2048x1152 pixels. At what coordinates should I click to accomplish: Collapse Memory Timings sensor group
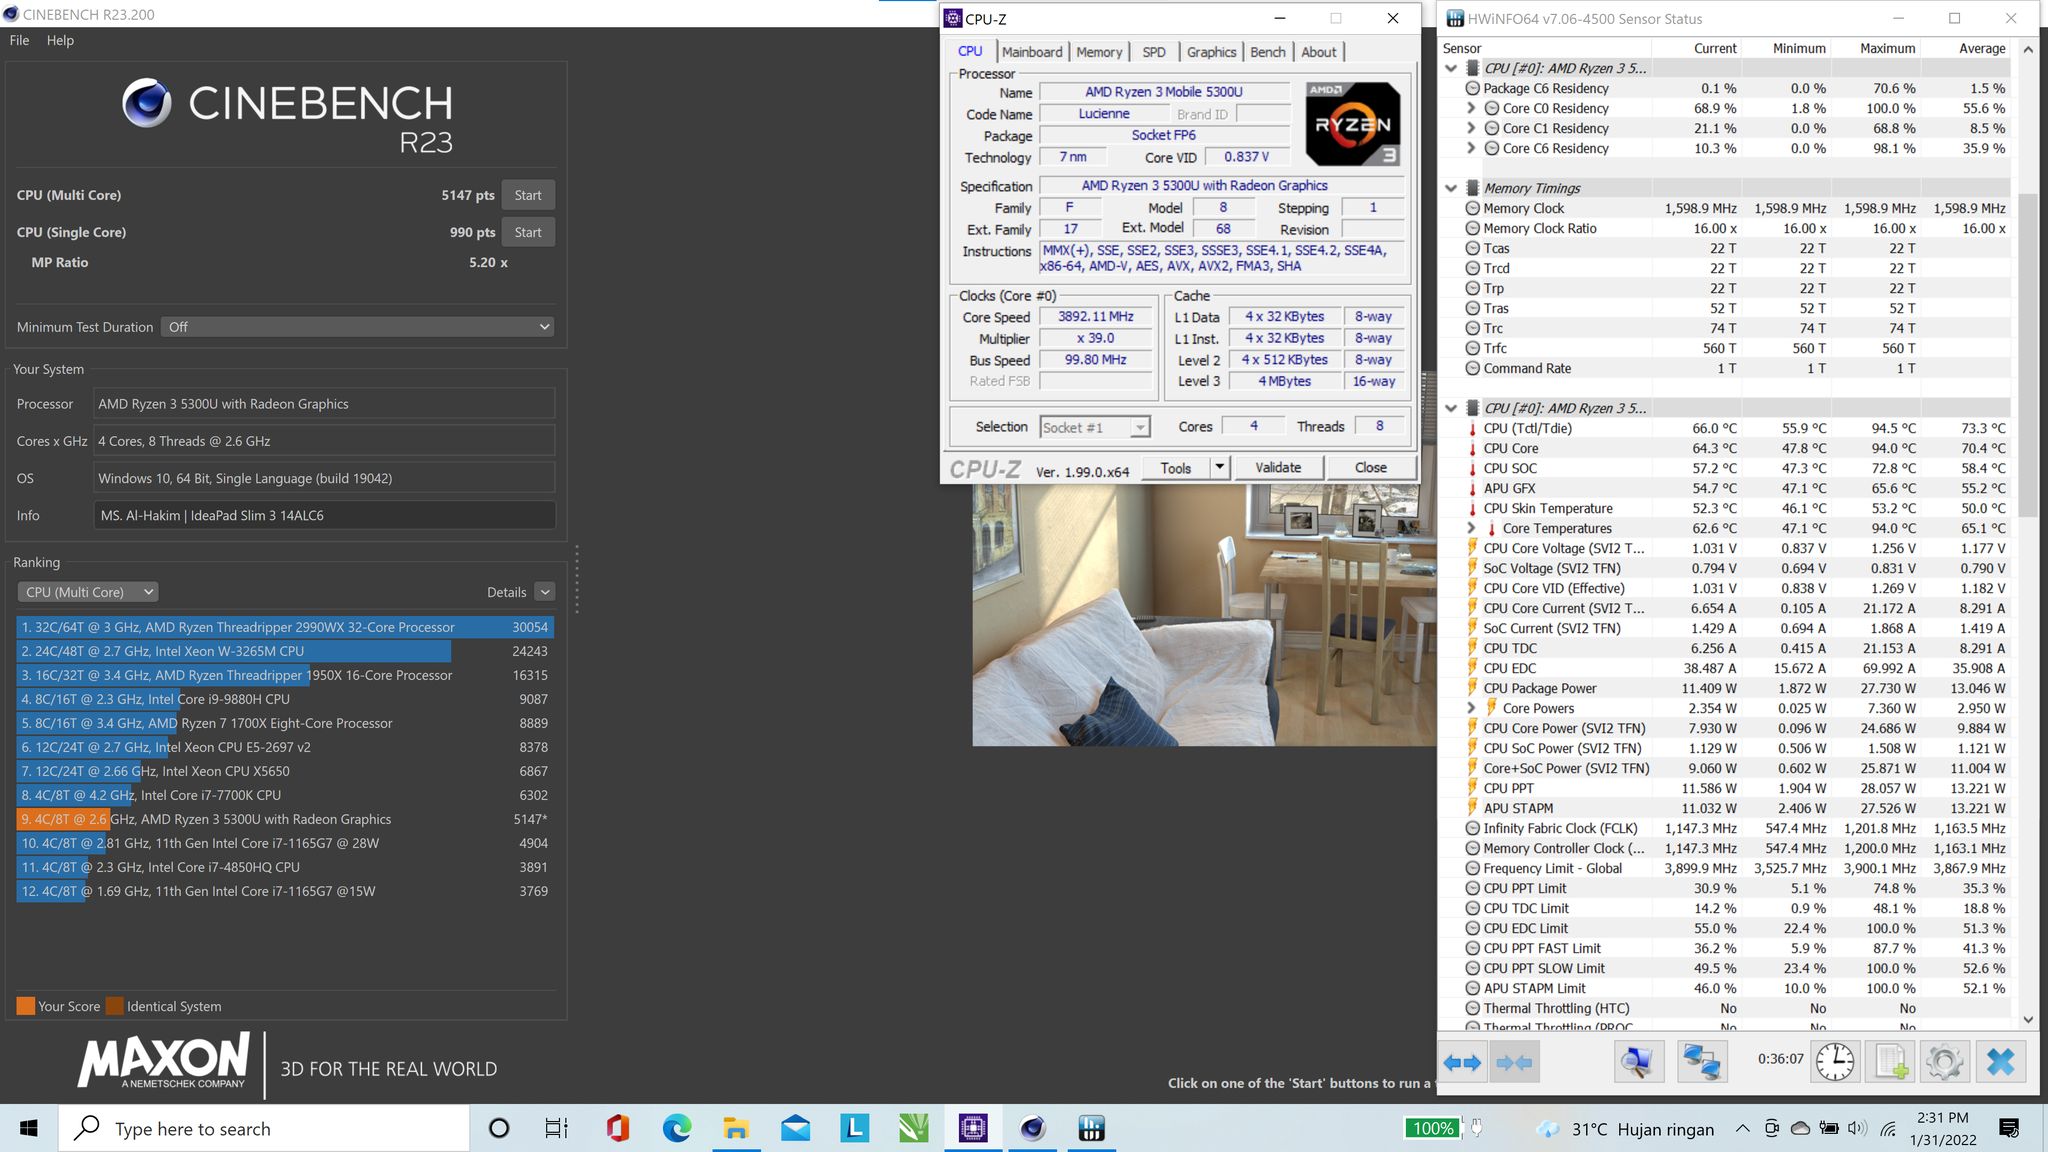(1451, 188)
